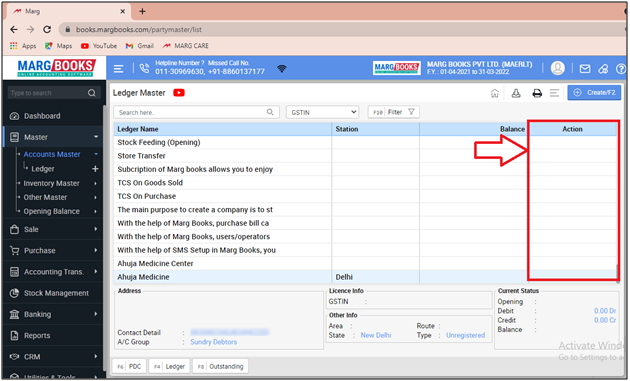Click the F4 Ledger button

coord(169,367)
